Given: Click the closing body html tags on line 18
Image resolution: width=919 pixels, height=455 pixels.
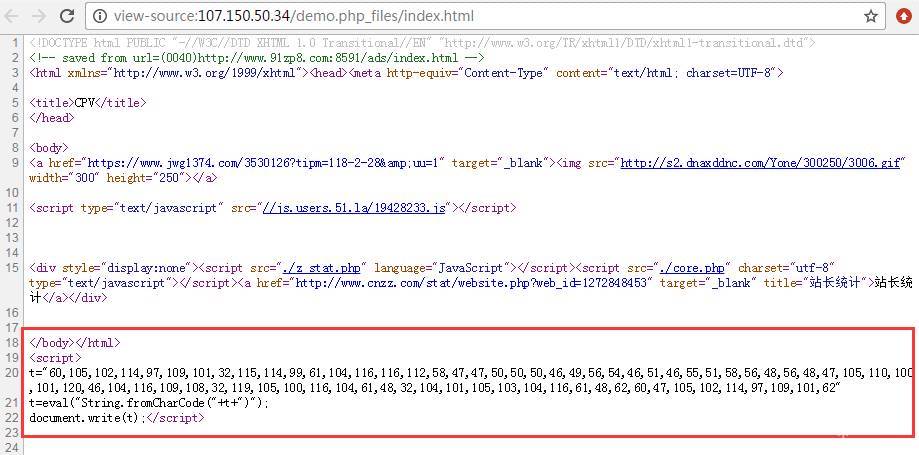Looking at the screenshot, I should click(74, 342).
